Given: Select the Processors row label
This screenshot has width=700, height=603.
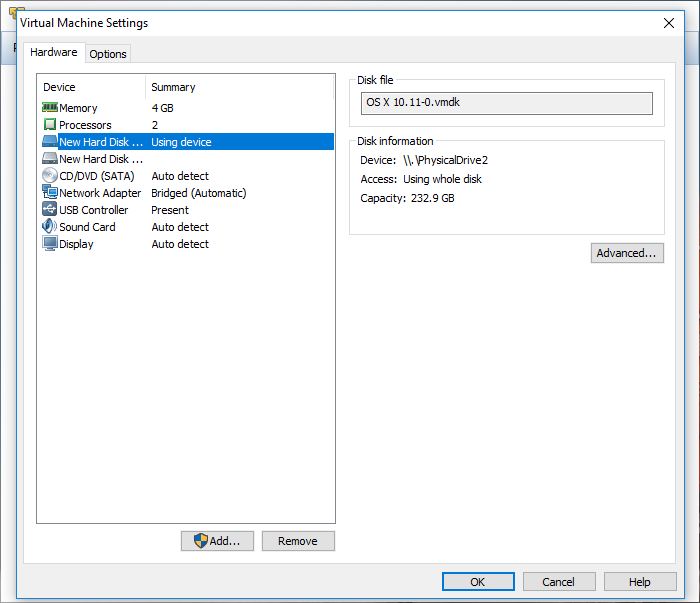Looking at the screenshot, I should click(85, 125).
